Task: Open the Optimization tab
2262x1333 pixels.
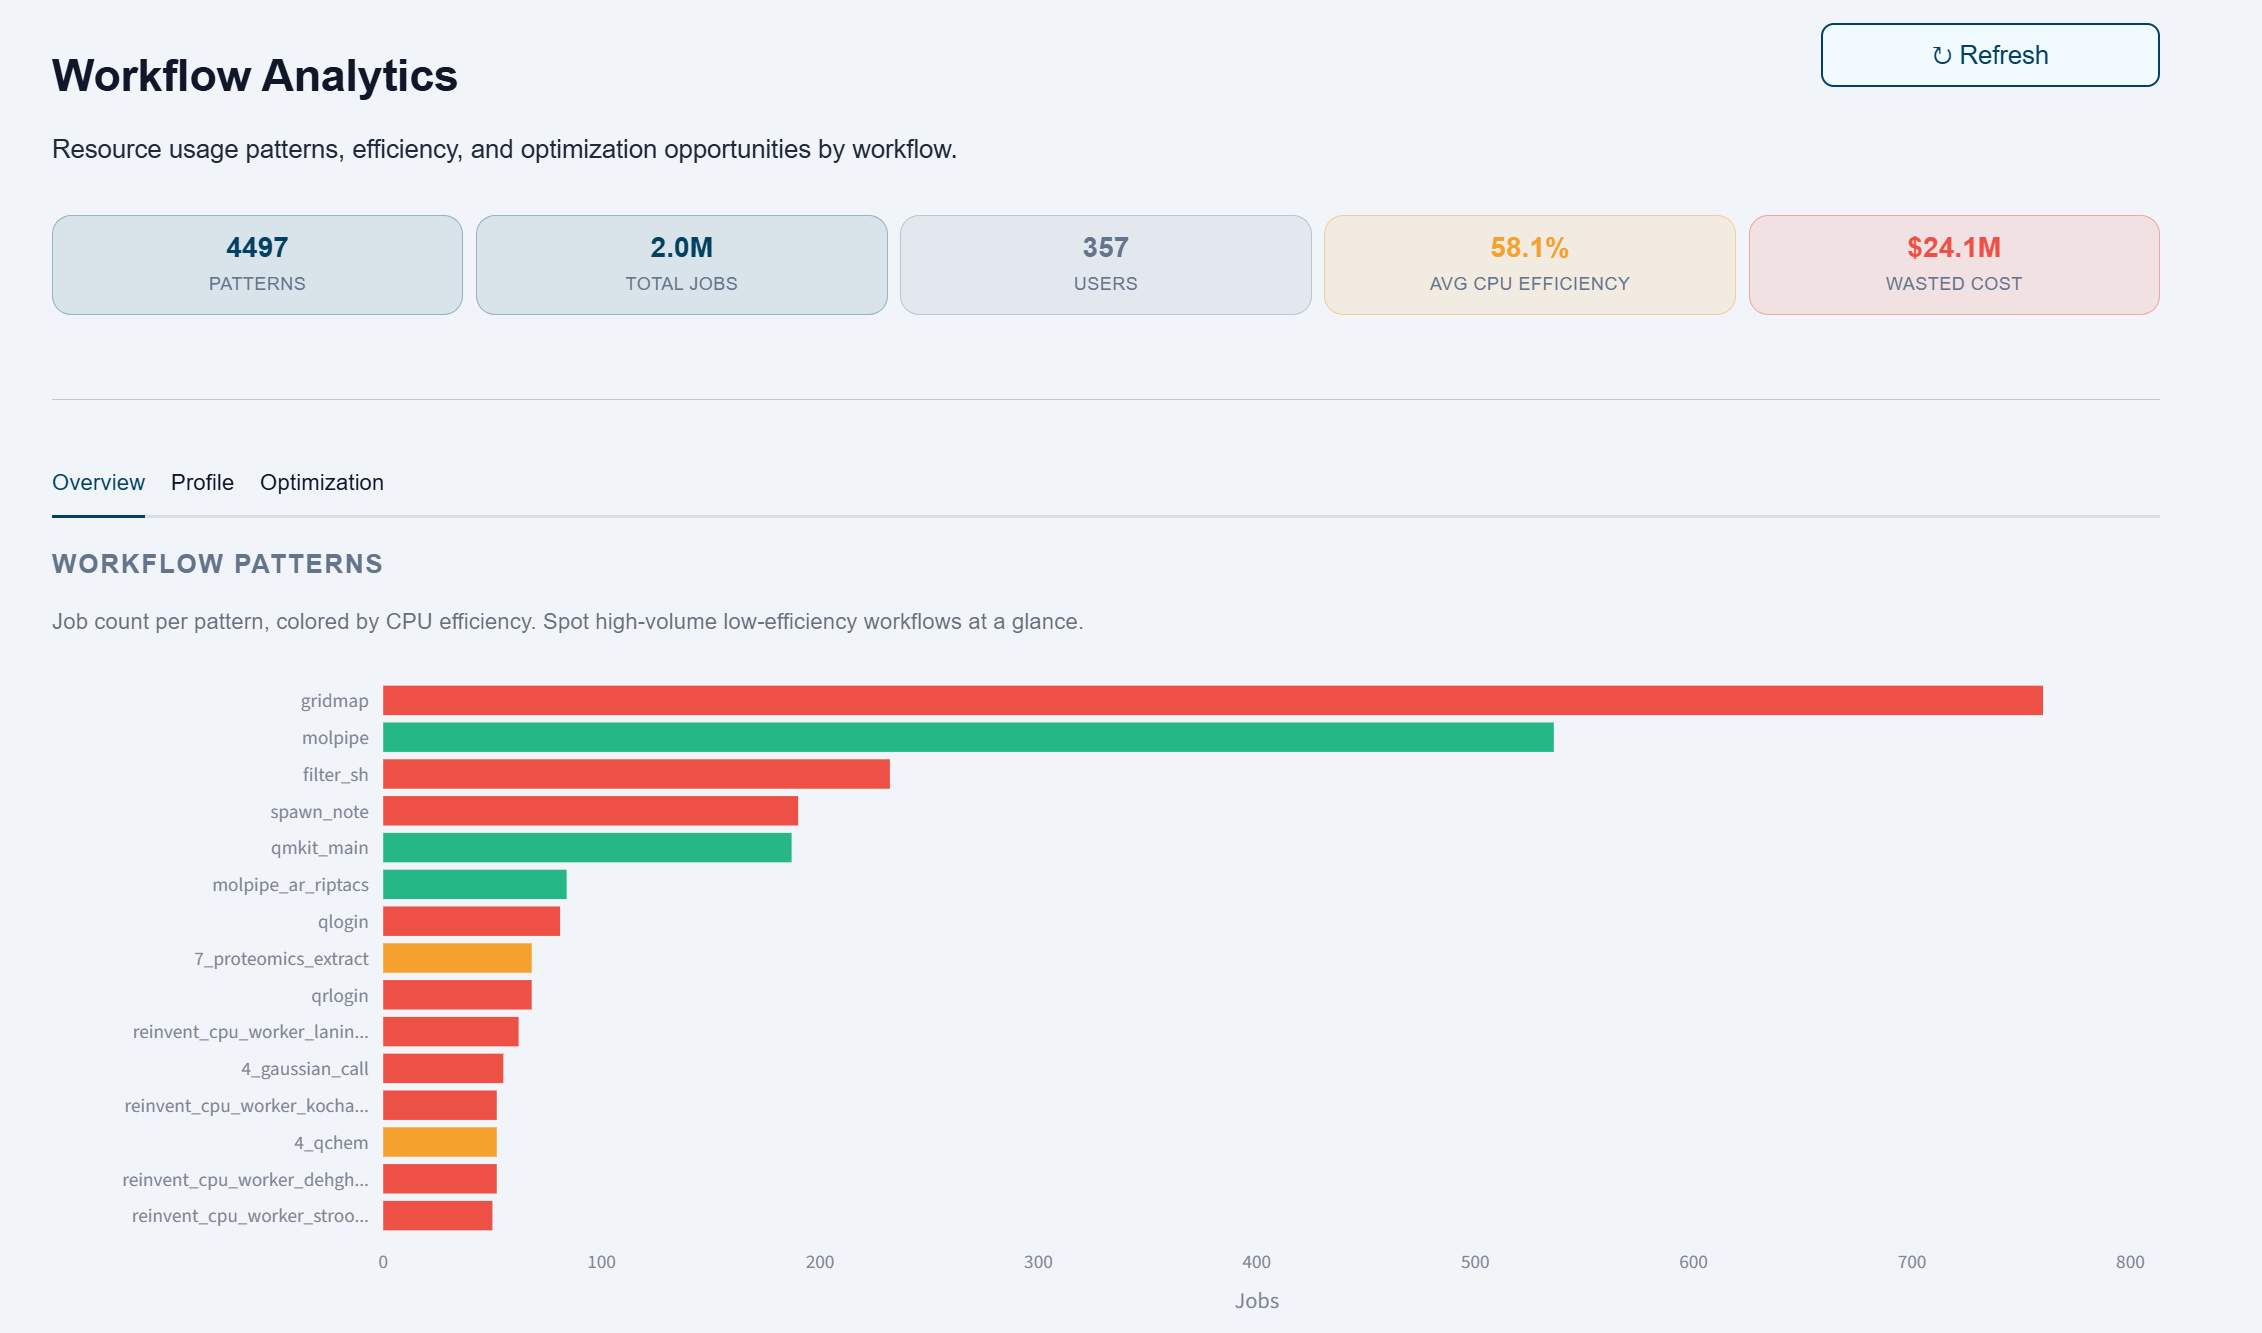Action: tap(321, 482)
